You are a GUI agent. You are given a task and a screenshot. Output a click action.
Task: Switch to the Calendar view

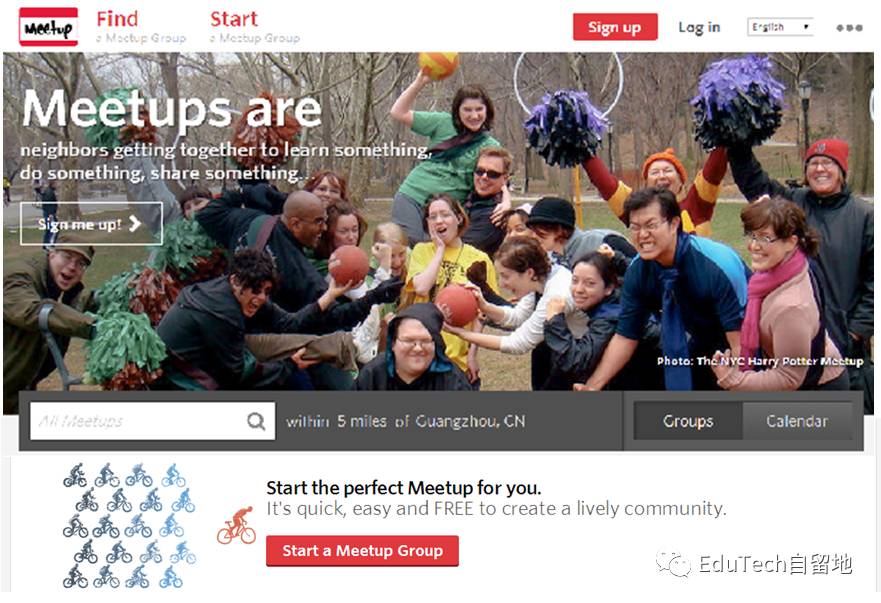[797, 421]
